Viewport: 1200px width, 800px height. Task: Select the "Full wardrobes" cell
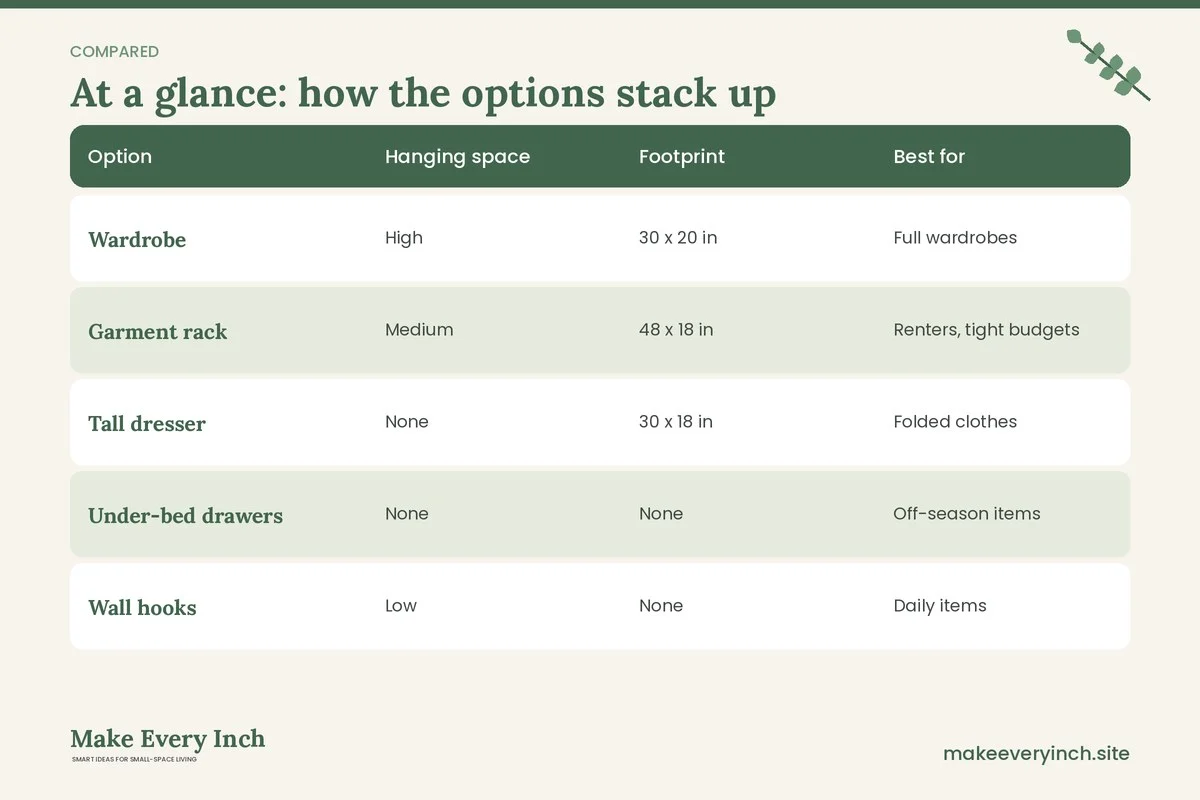pyautogui.click(x=955, y=238)
